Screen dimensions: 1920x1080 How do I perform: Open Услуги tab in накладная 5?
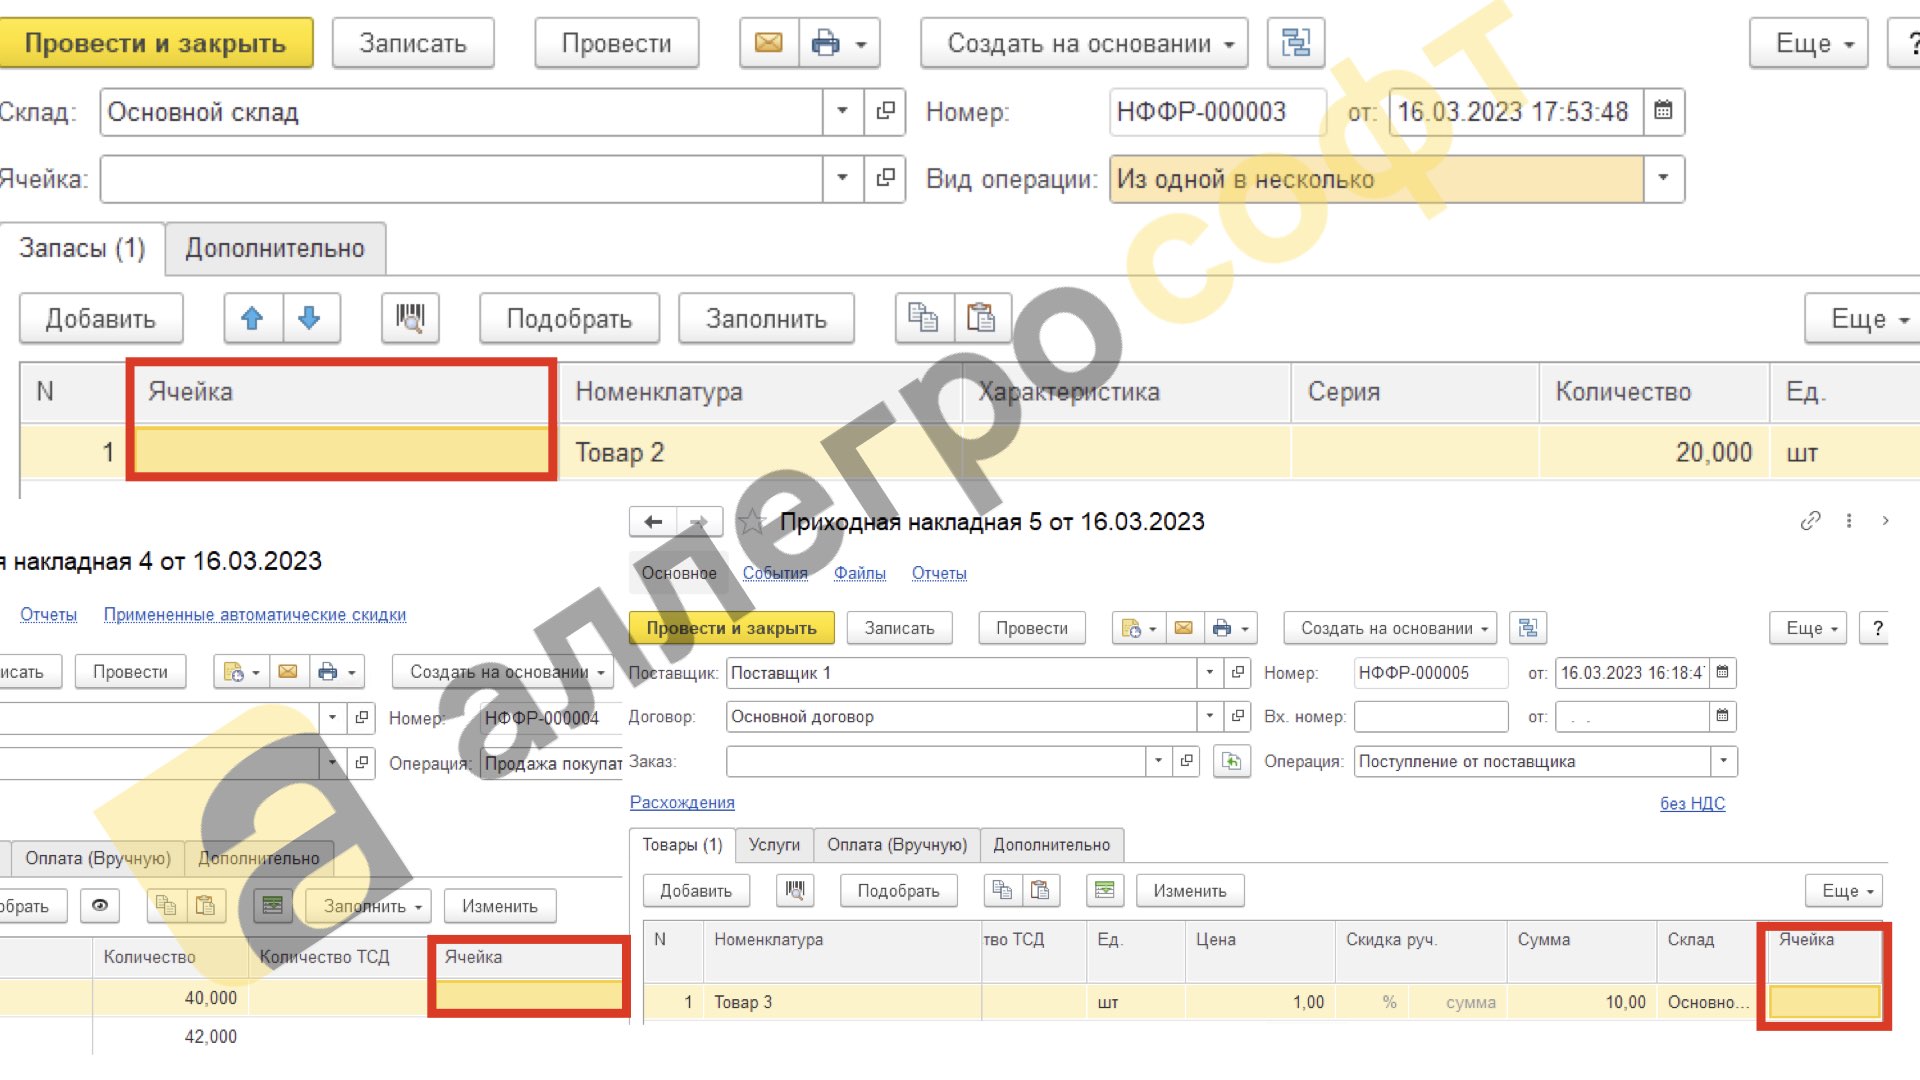(x=774, y=845)
